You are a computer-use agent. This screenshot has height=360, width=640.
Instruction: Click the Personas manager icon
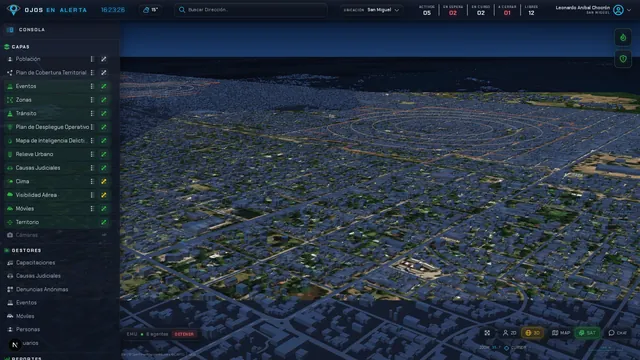pos(10,329)
